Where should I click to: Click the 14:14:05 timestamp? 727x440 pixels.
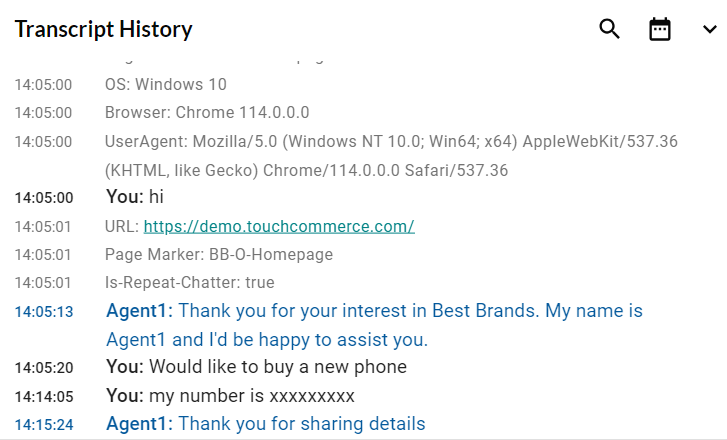43,396
